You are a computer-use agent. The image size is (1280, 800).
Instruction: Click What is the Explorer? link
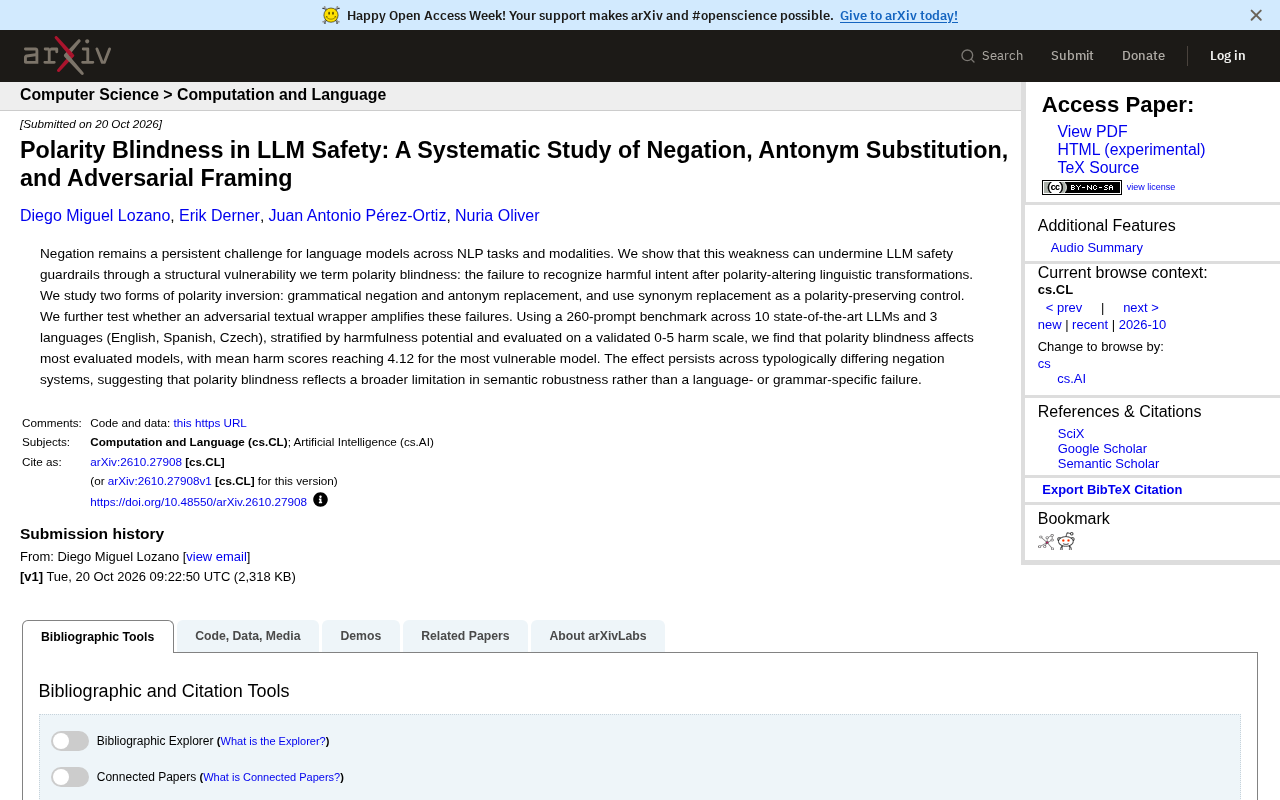point(273,741)
